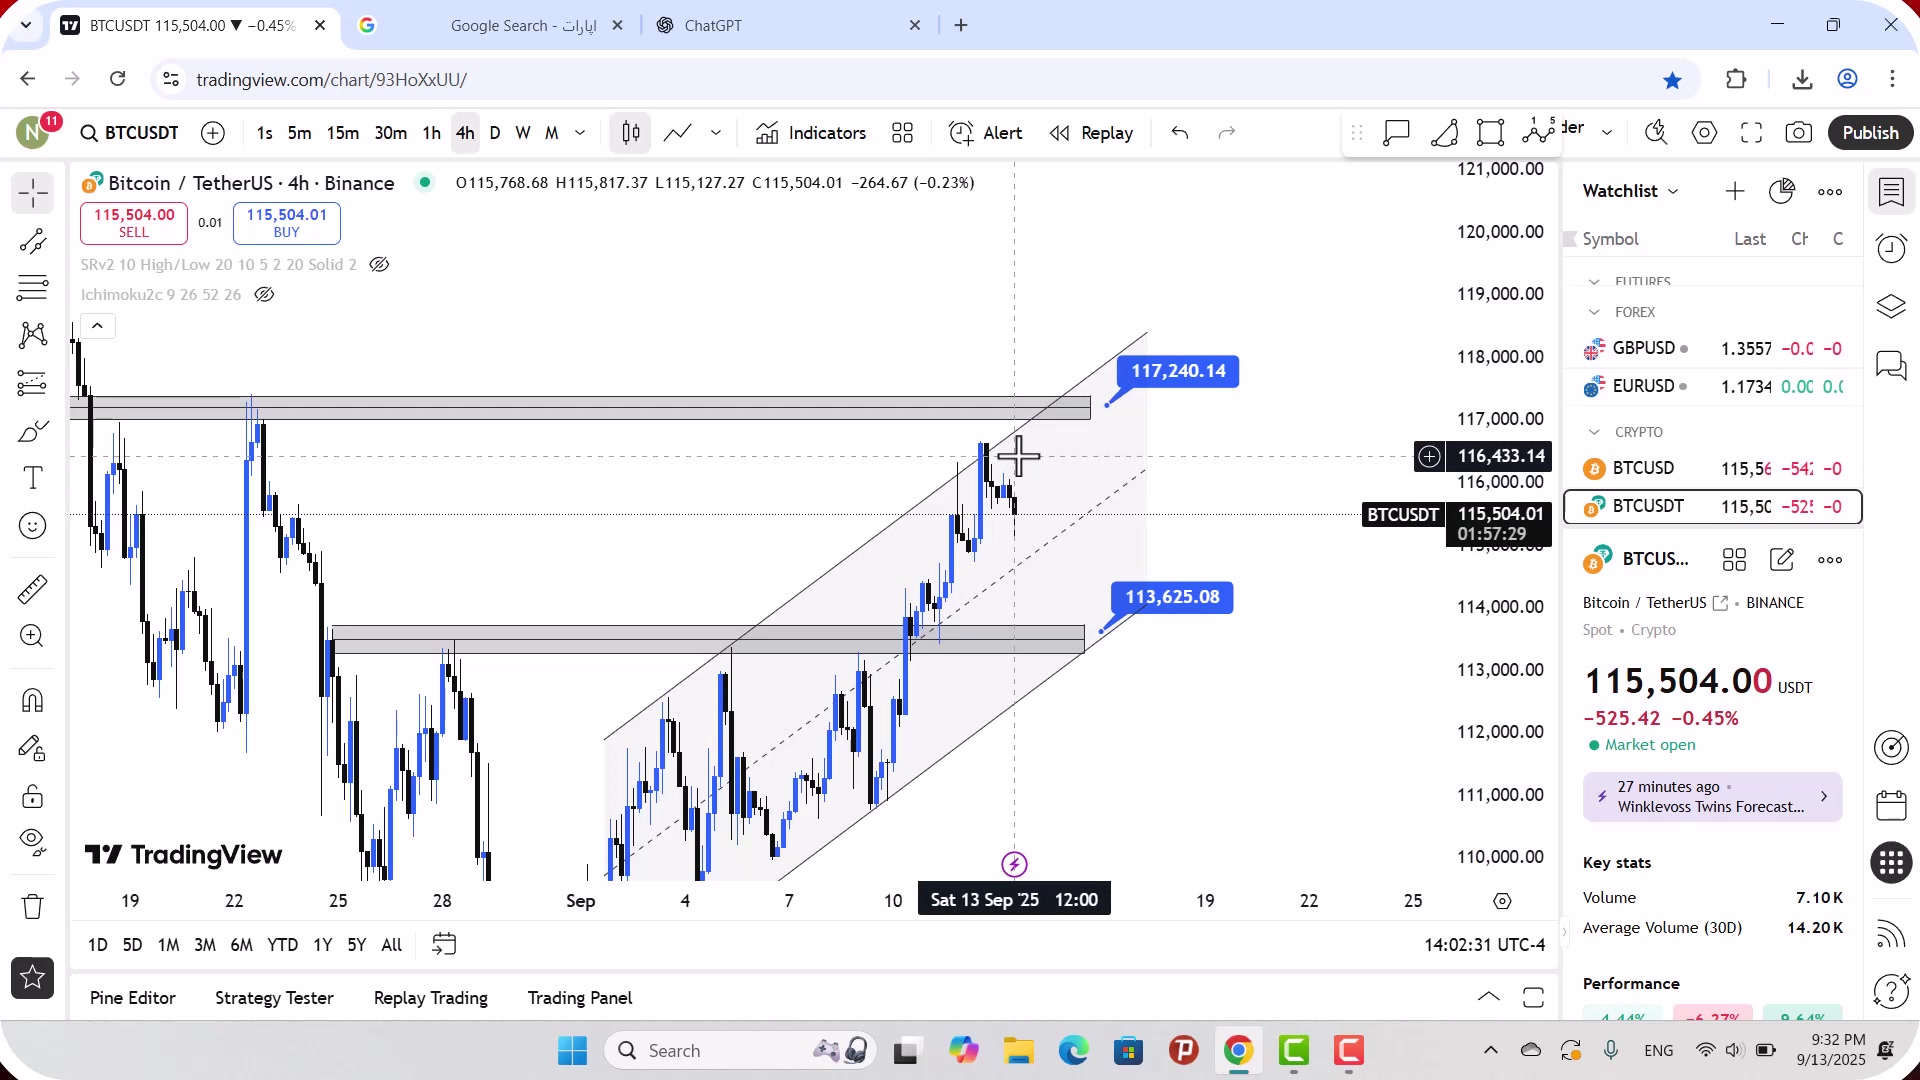Select the brush drawing tool
The width and height of the screenshot is (1920, 1080).
[33, 431]
